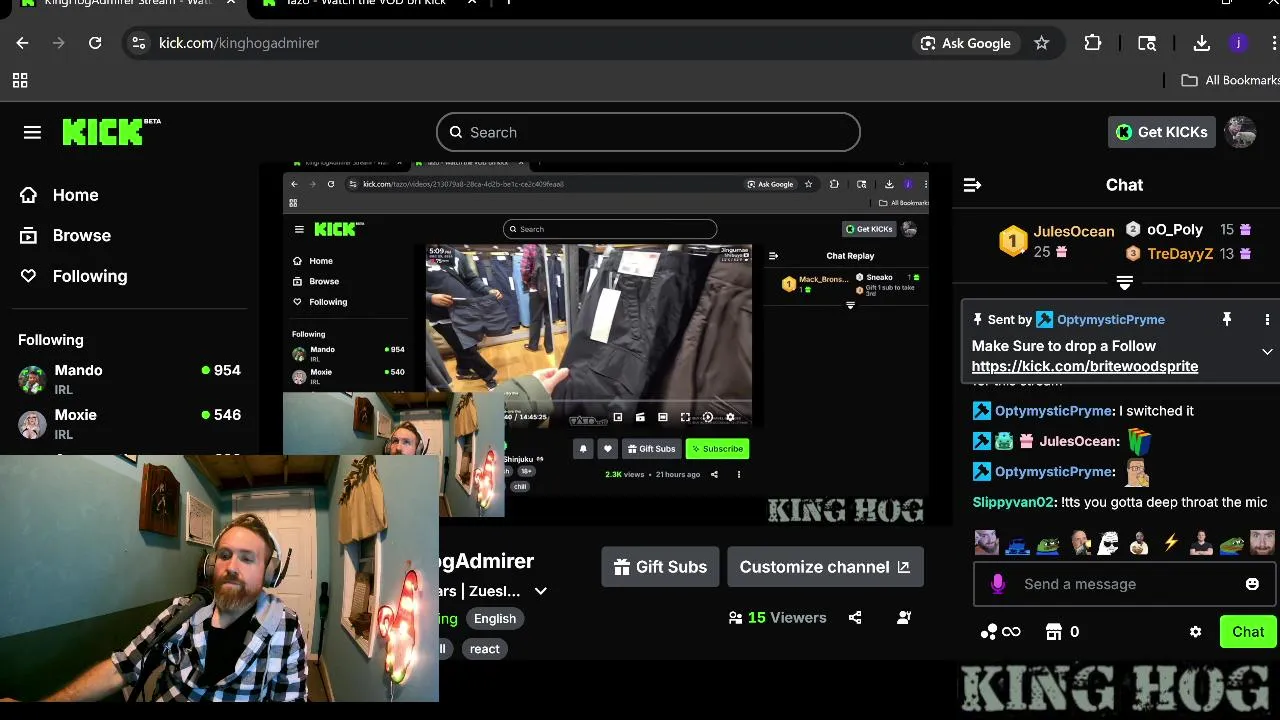
Task: Open a new browser tab
Action: pos(508,3)
